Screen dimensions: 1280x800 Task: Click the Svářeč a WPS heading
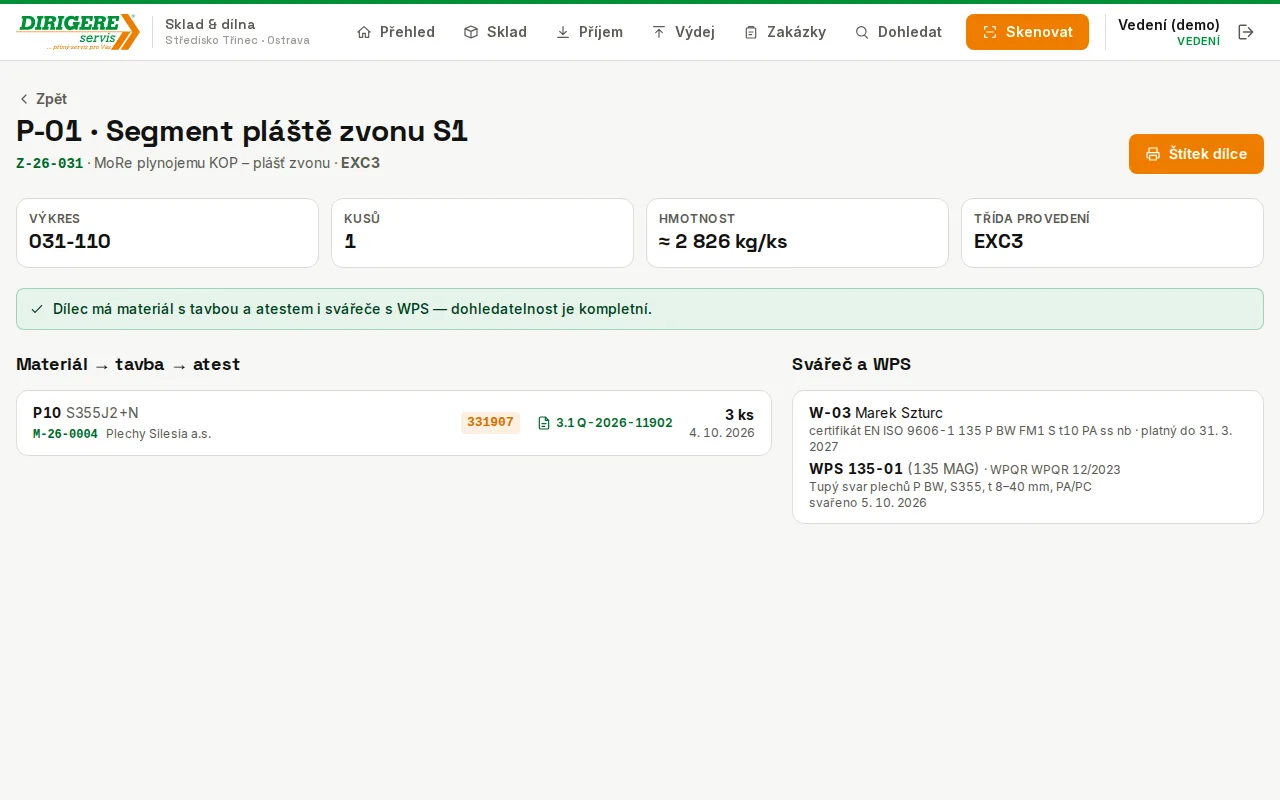tap(851, 364)
